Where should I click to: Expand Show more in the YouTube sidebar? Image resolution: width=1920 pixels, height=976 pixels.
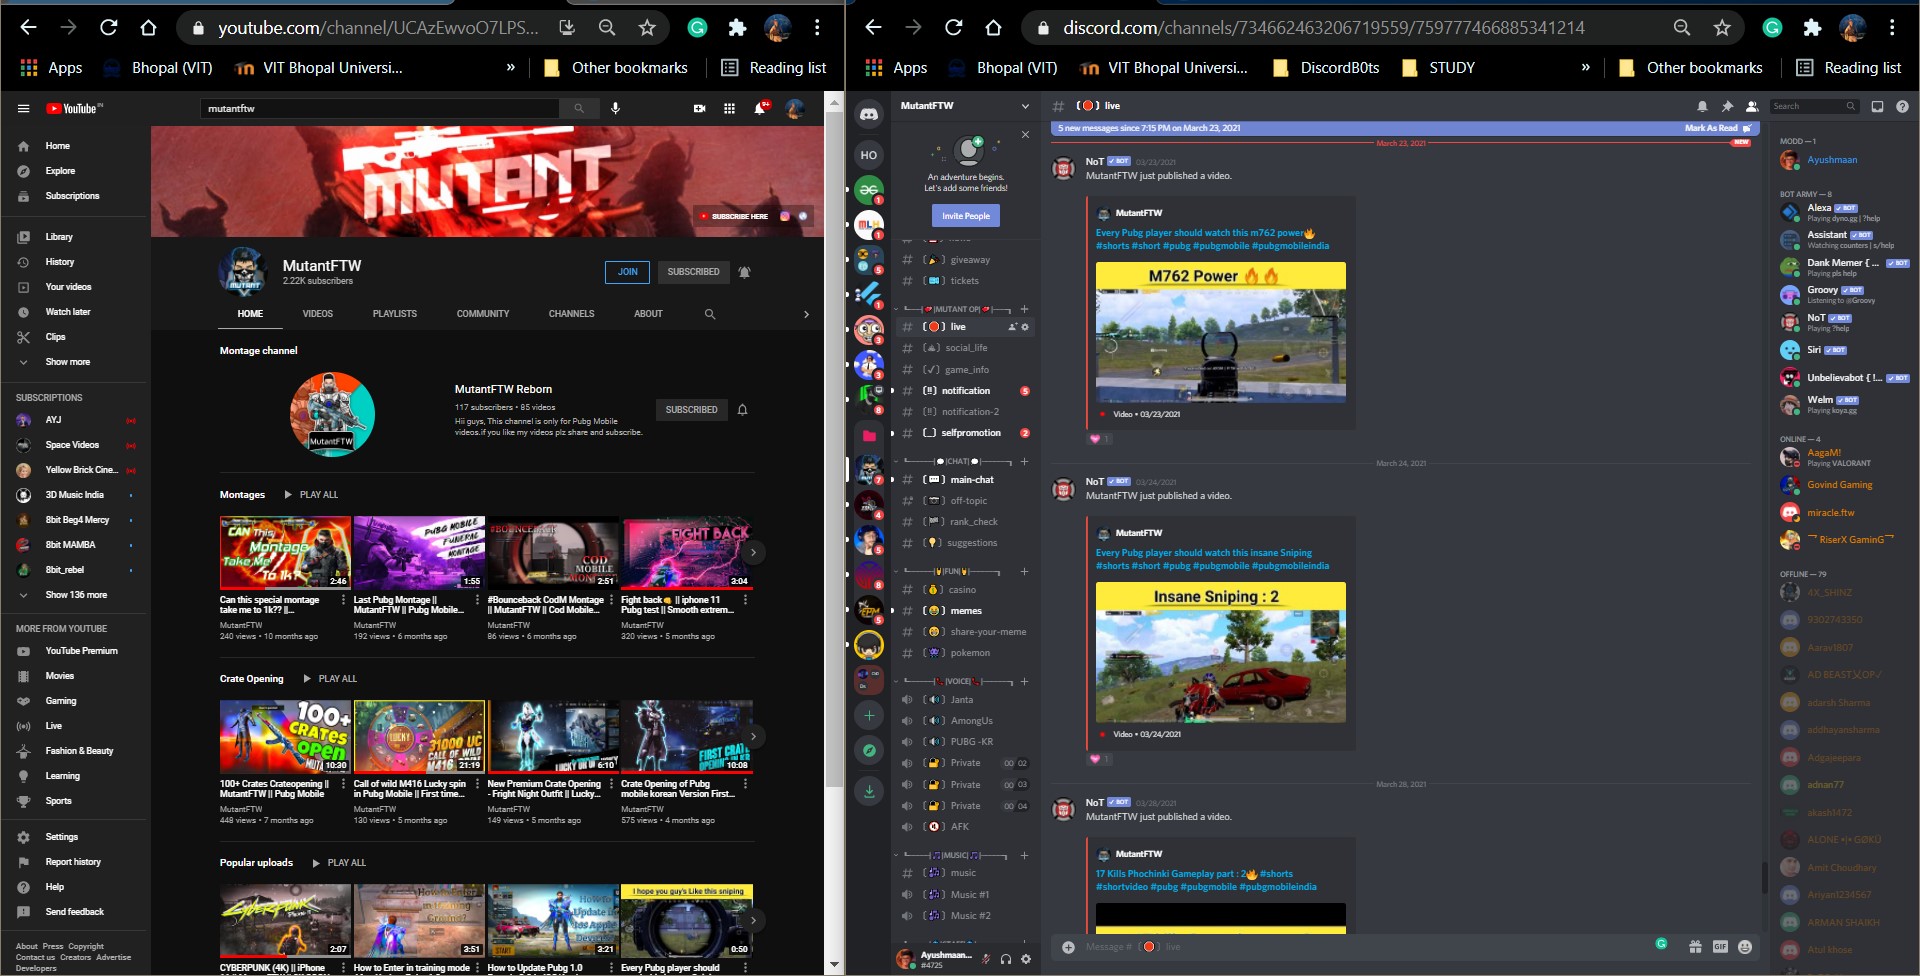coord(67,362)
